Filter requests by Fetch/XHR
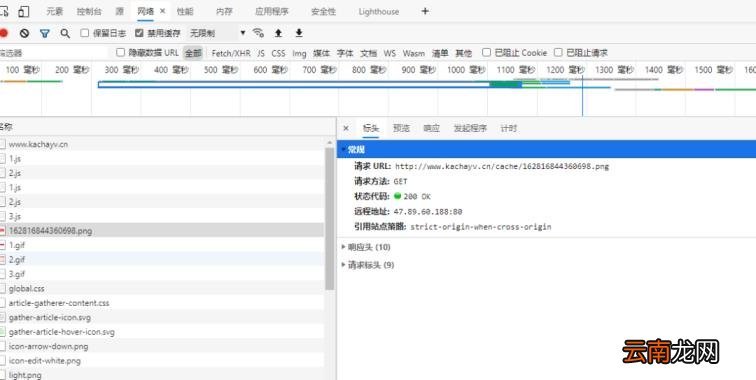Screen dimensions: 756x380 pyautogui.click(x=231, y=53)
